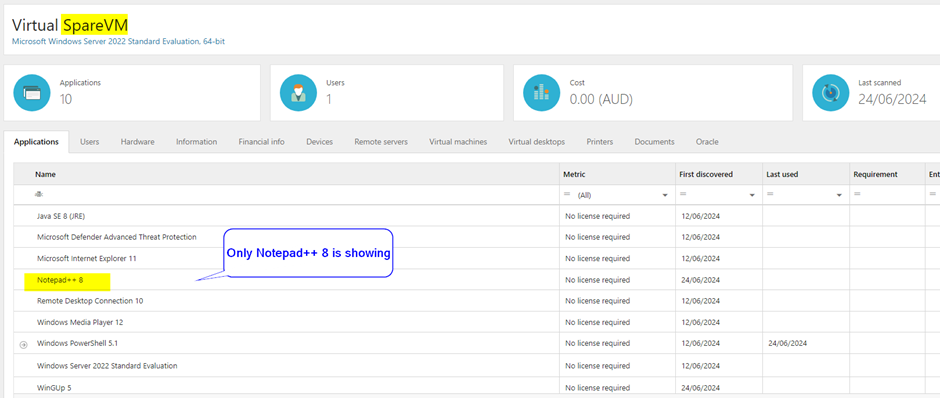Switch to the Financial info tab
The height and width of the screenshot is (398, 940).
click(x=261, y=142)
